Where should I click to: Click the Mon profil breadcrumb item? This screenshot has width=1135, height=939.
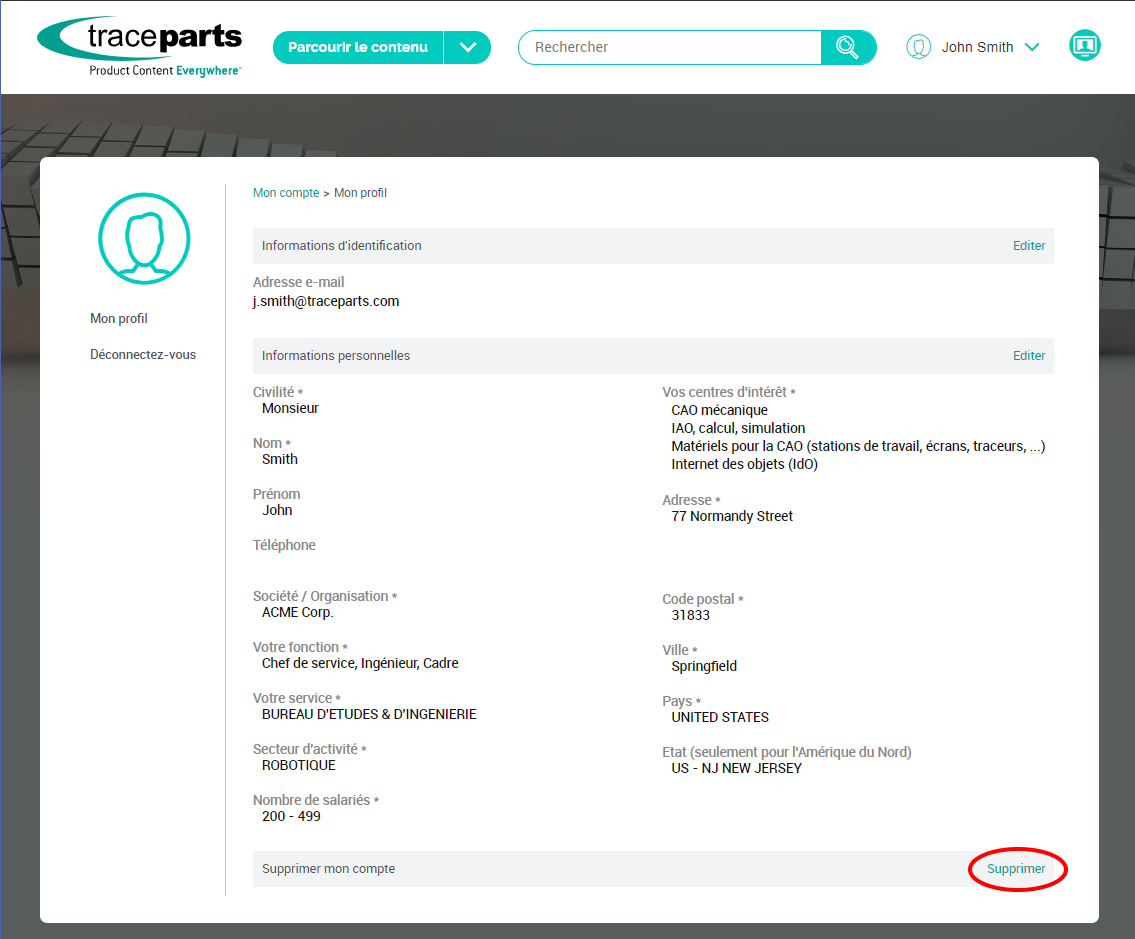coord(360,193)
